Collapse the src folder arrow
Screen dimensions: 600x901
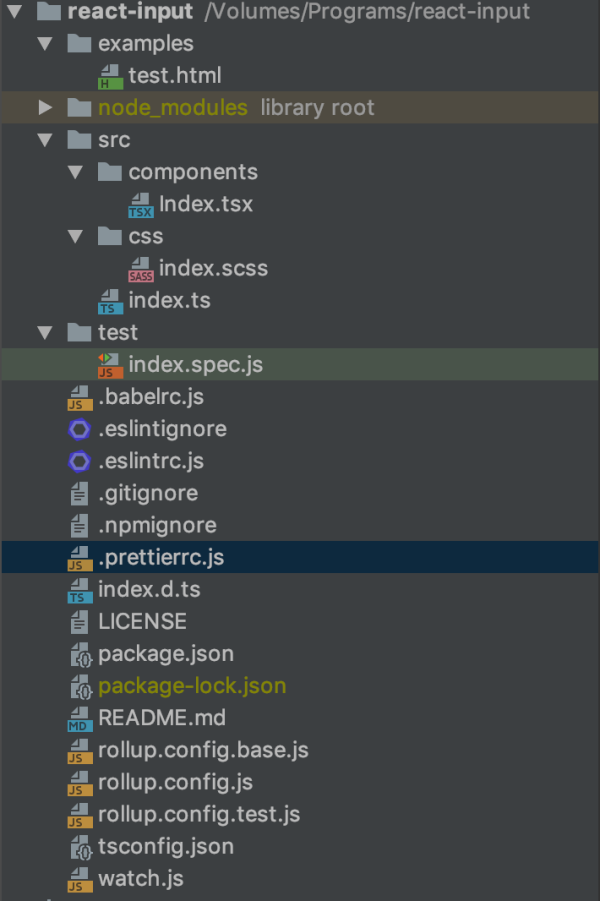[45, 140]
